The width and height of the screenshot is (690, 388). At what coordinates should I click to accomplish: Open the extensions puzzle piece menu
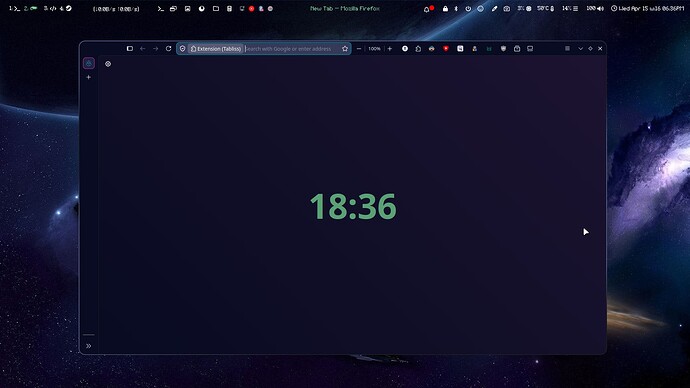click(x=418, y=48)
